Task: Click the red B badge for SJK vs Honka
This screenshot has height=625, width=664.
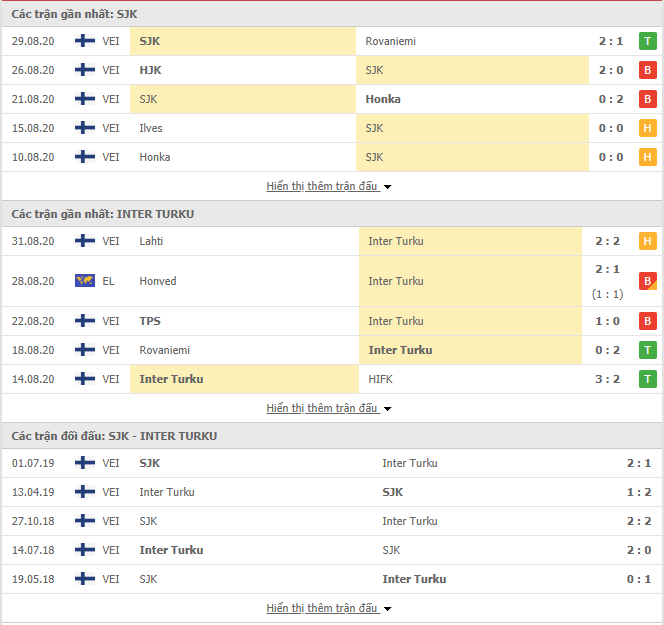Action: tap(647, 99)
